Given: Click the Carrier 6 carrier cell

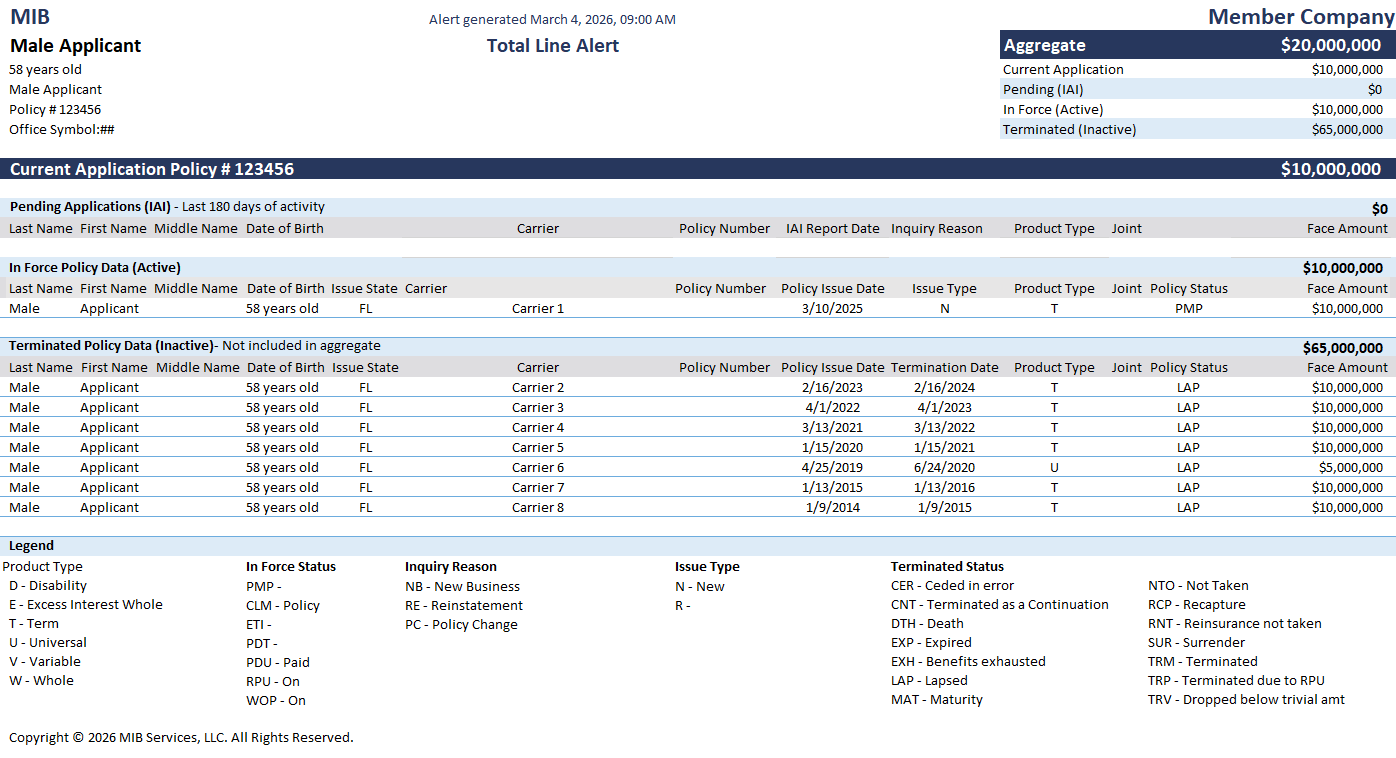Looking at the screenshot, I should [538, 467].
